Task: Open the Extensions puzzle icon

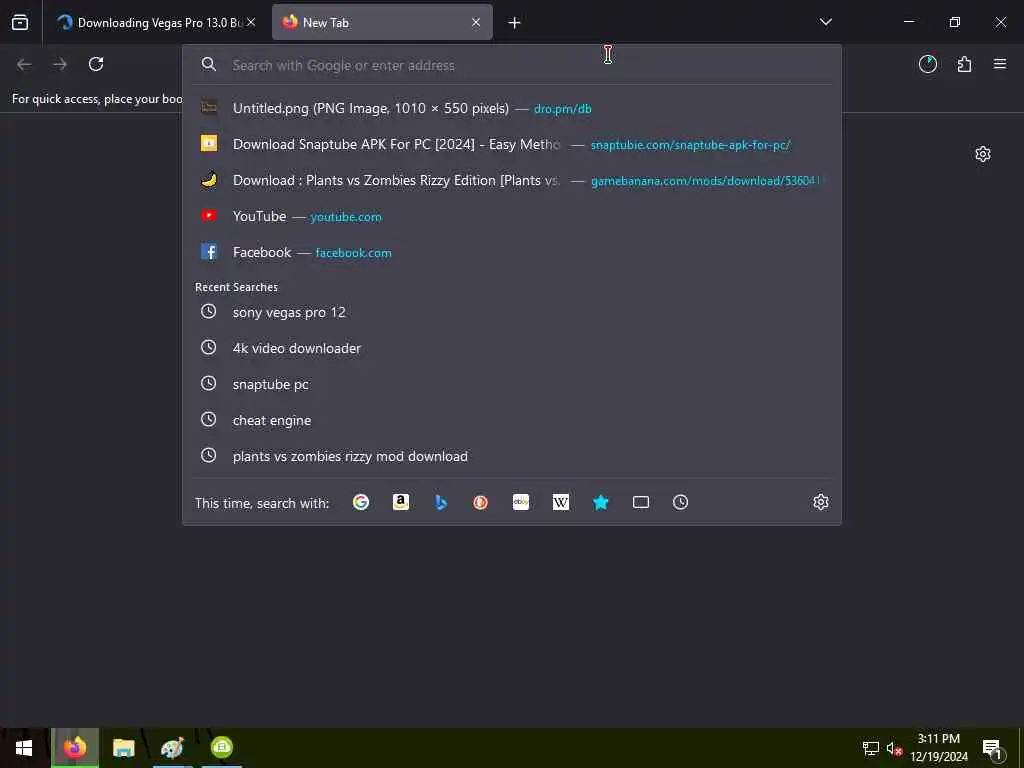Action: 964,64
